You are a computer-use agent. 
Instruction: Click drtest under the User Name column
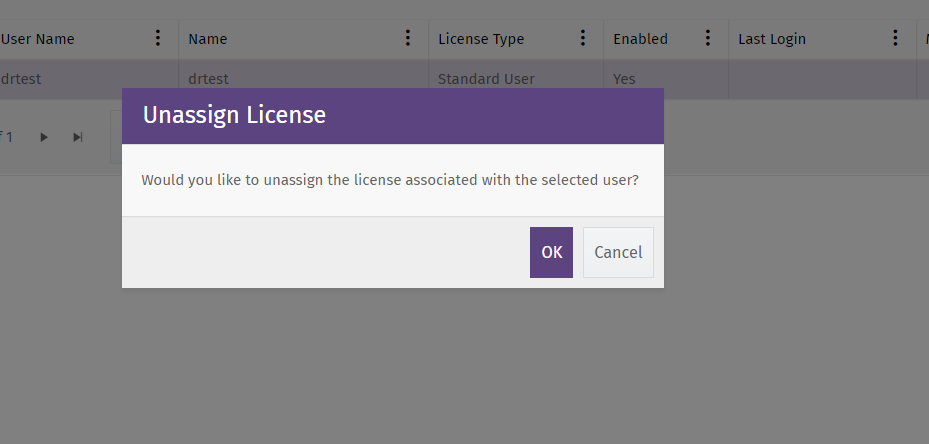click(x=21, y=79)
